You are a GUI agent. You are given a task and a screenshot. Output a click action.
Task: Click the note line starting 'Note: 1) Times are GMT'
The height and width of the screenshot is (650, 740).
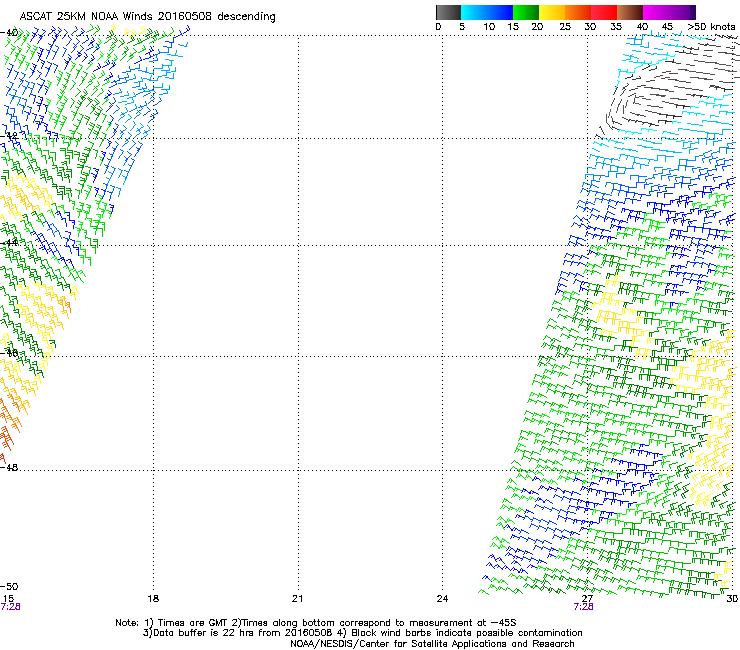[316, 623]
